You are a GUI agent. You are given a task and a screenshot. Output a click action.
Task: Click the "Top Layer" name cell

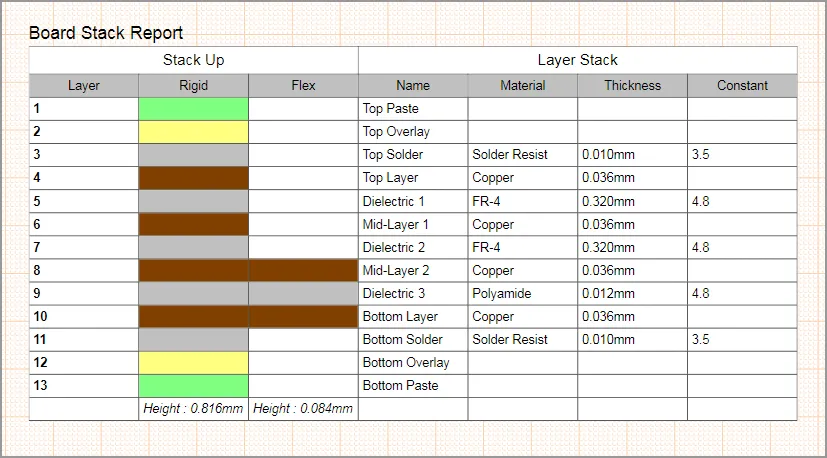[x=413, y=178]
